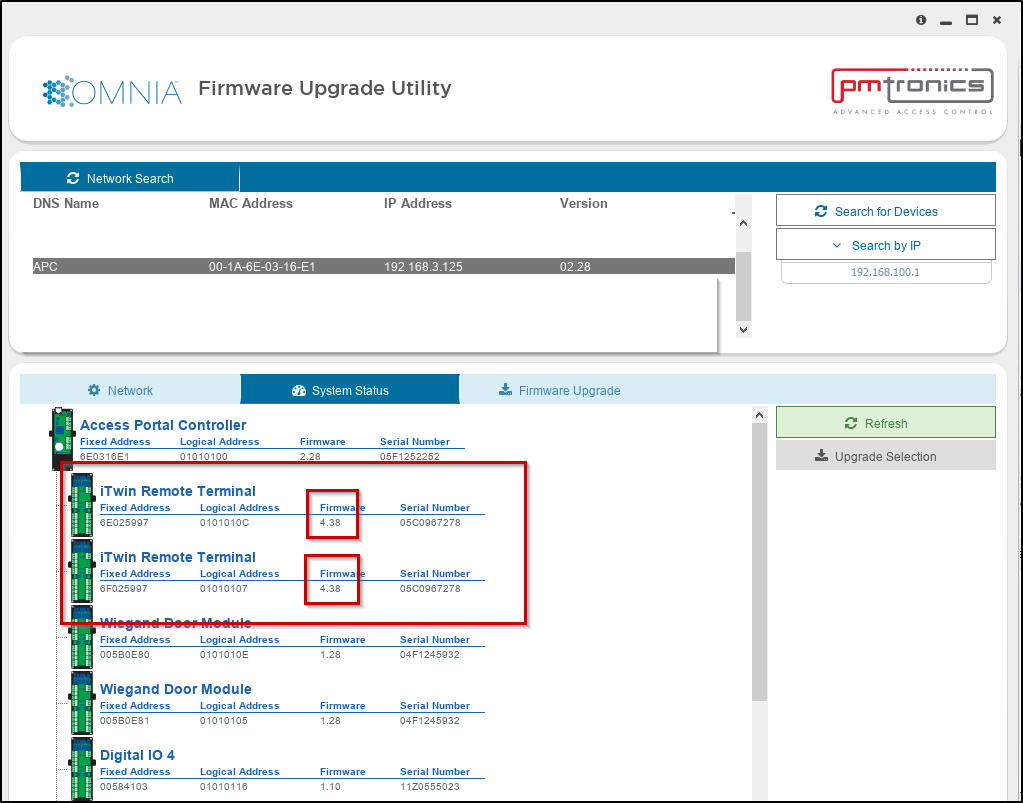Click iTwin Remote Terminal title above 6E025997

[x=177, y=491]
